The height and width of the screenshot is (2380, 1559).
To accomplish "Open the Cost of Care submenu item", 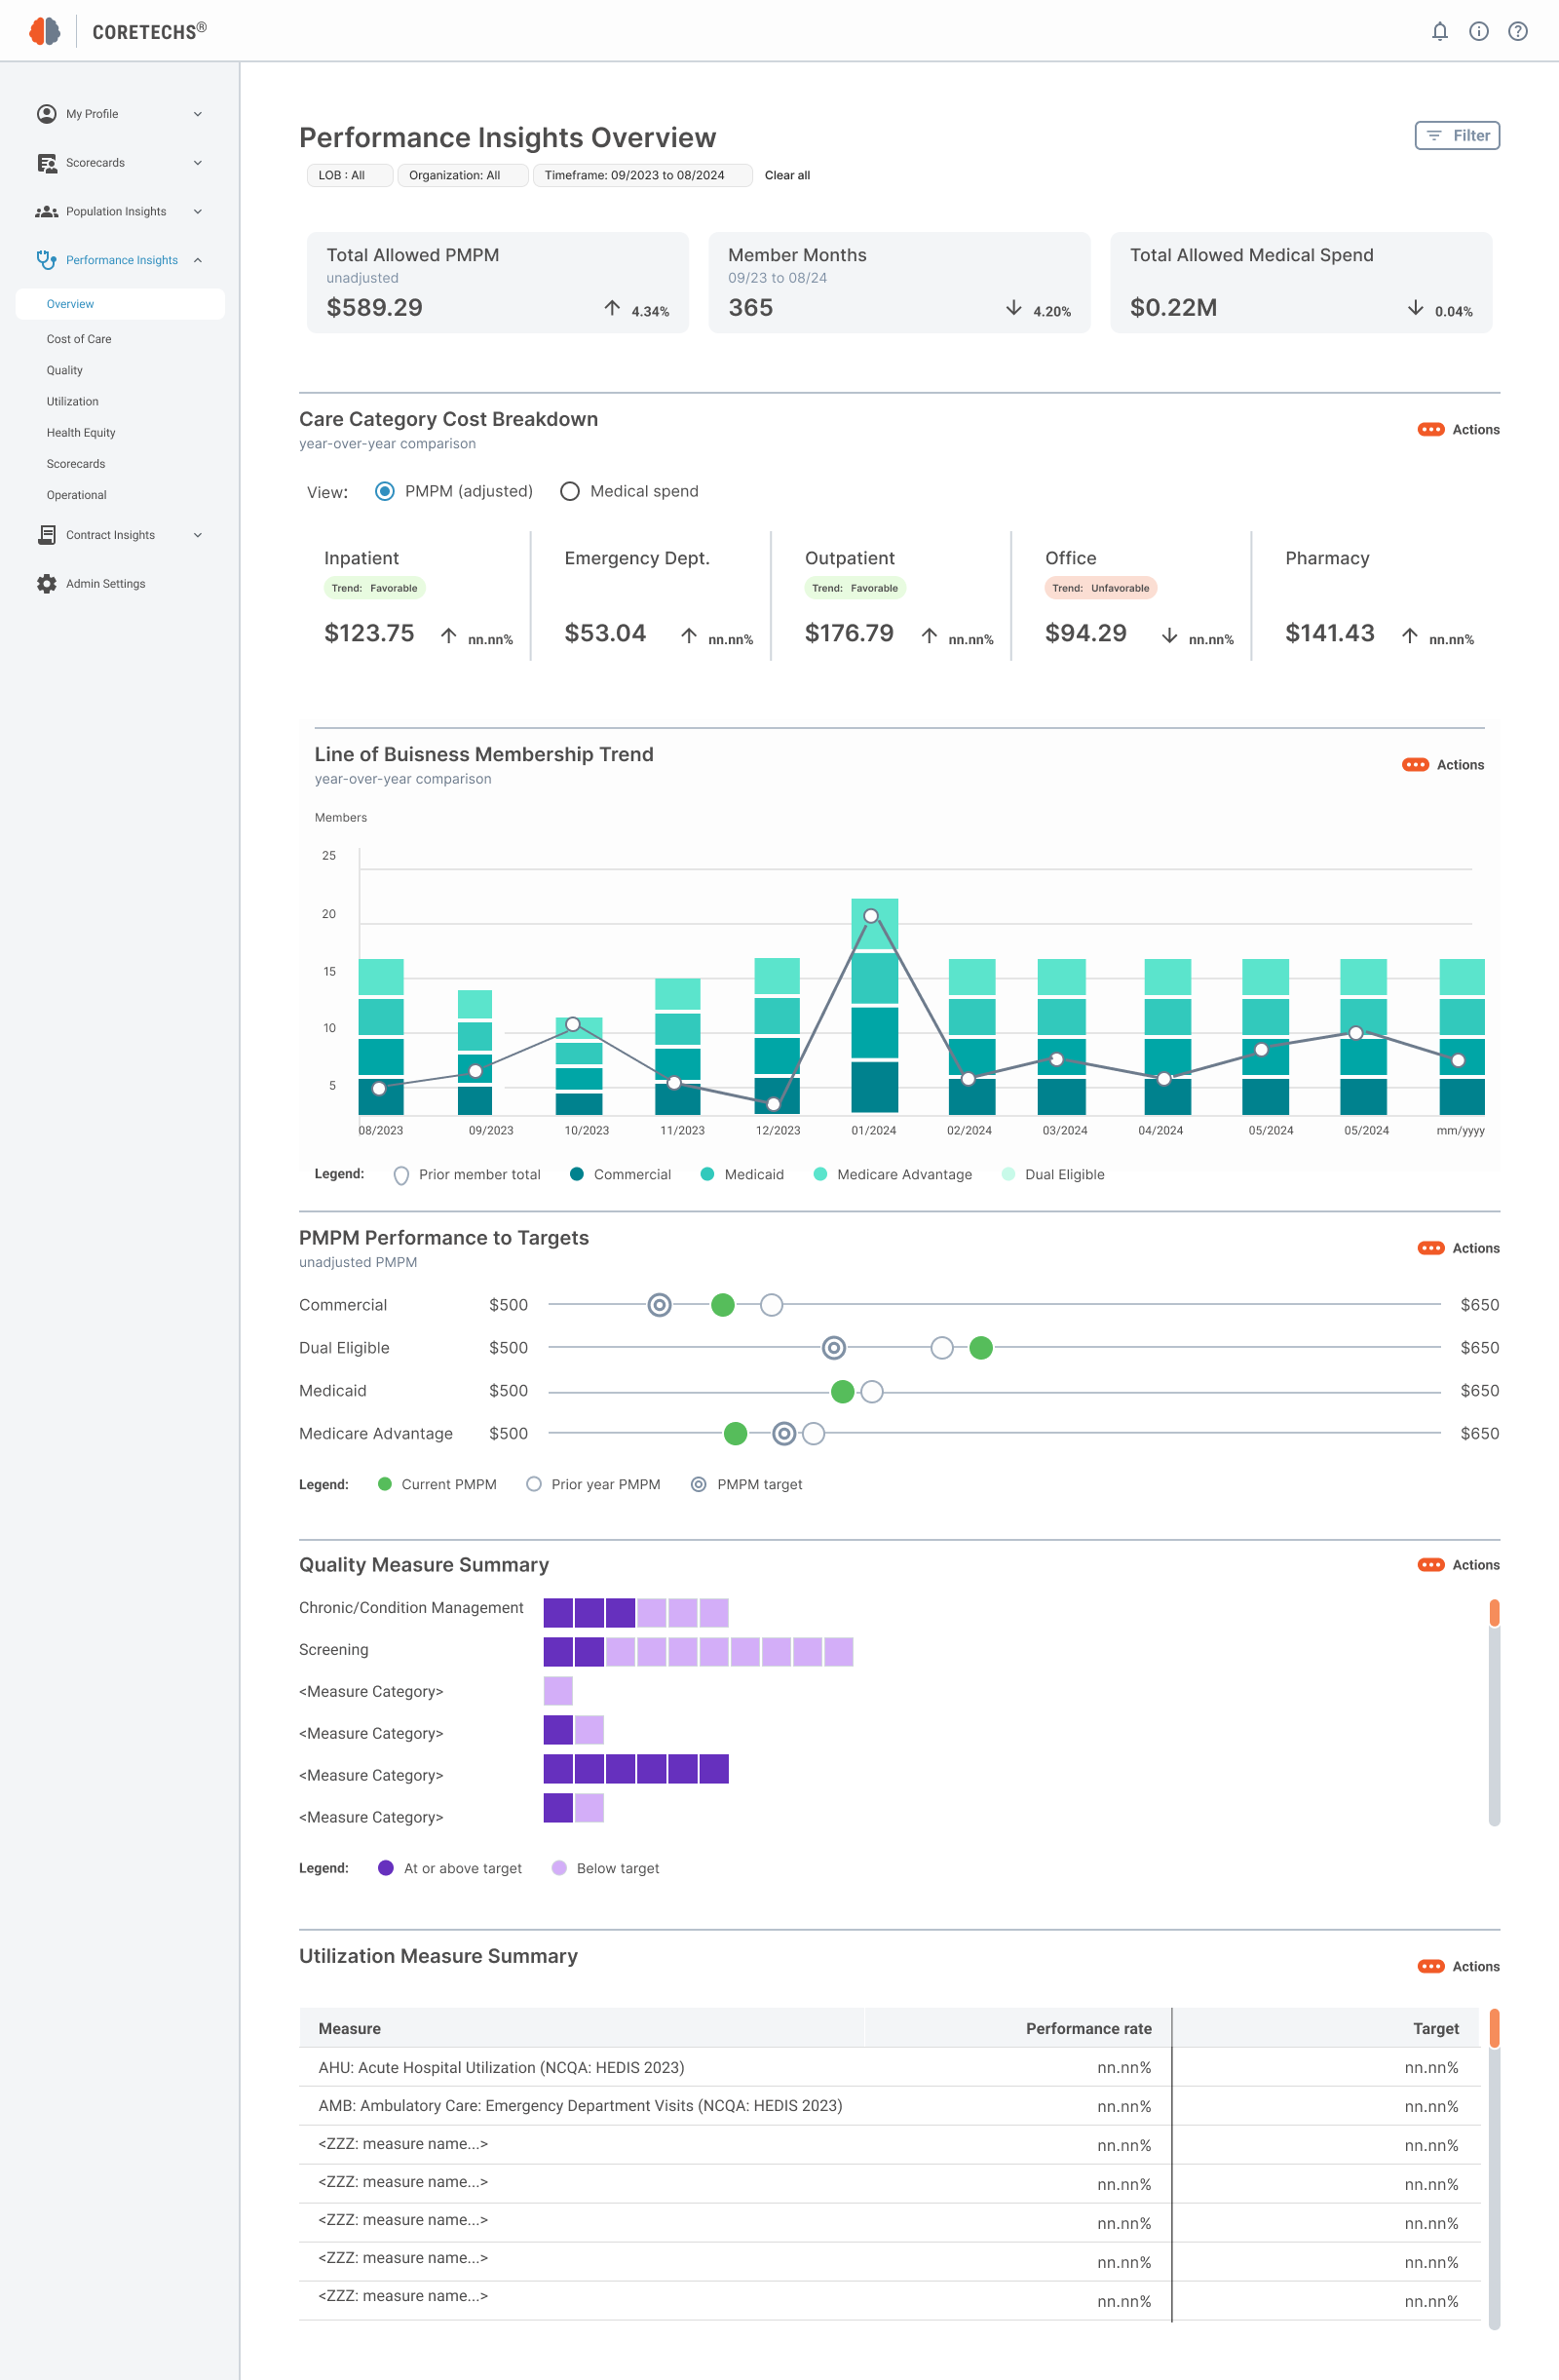I will [79, 339].
